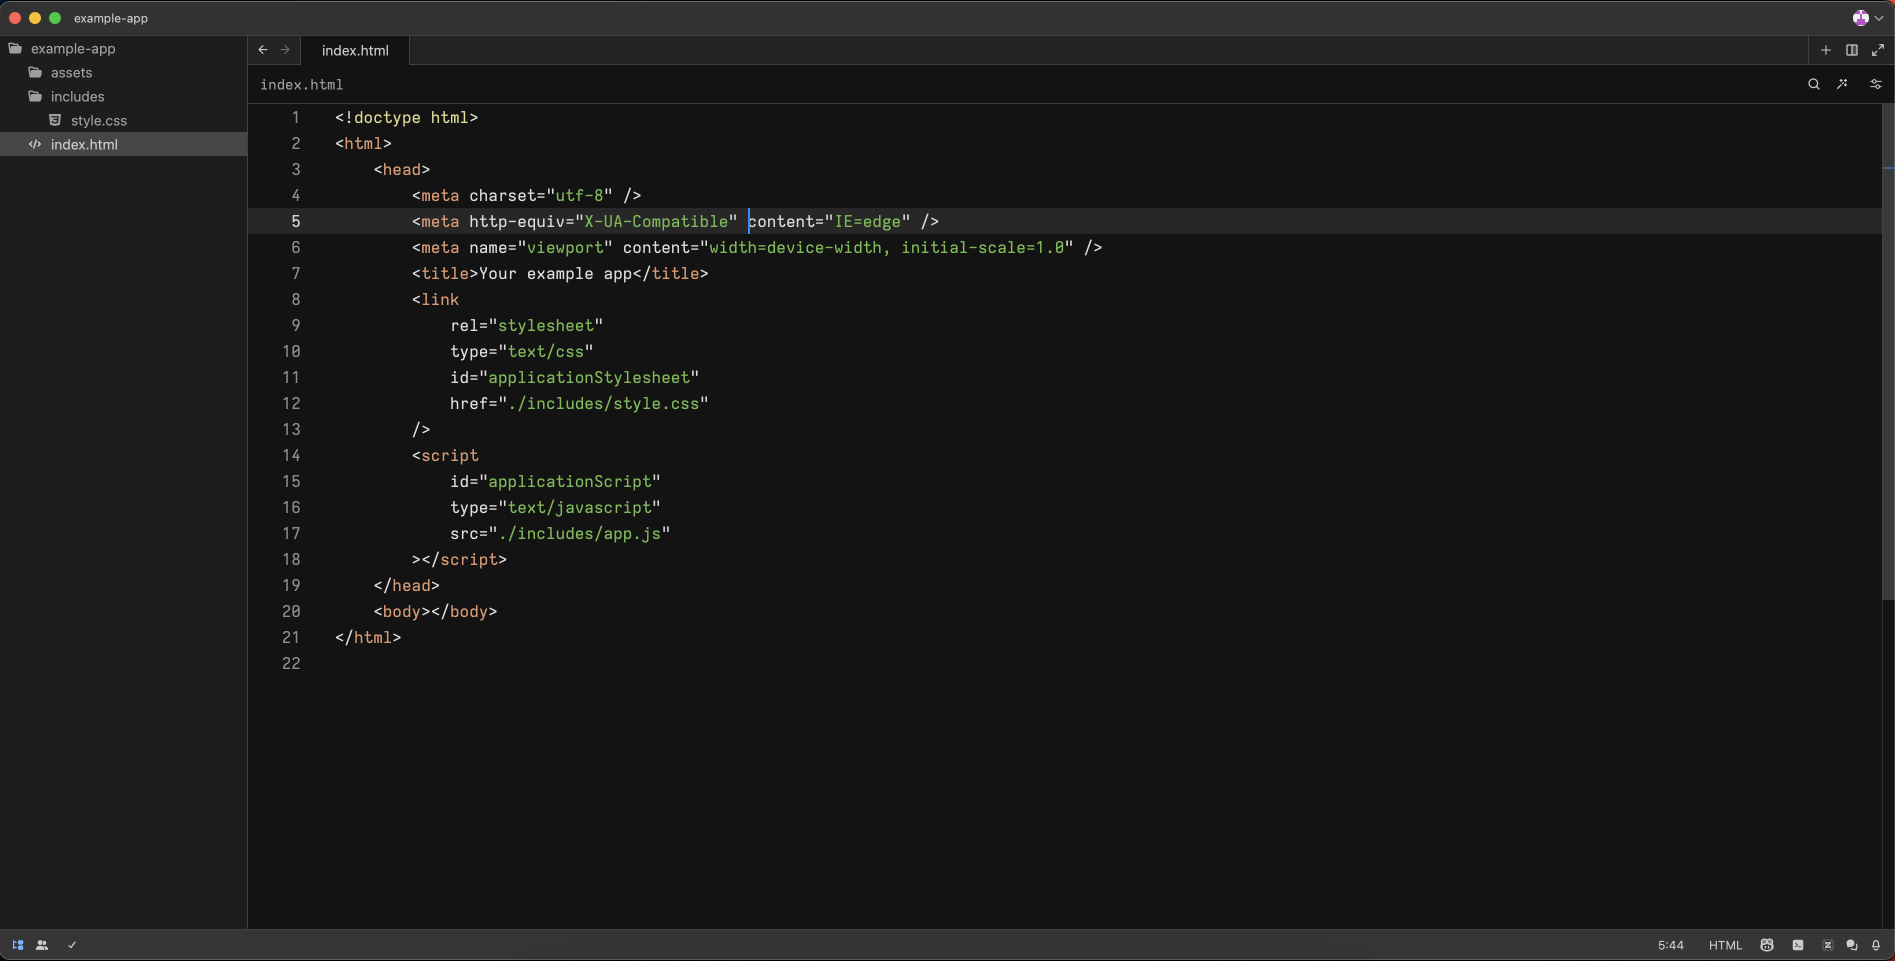
Task: Click the 'Your example app' title text
Action: (555, 273)
